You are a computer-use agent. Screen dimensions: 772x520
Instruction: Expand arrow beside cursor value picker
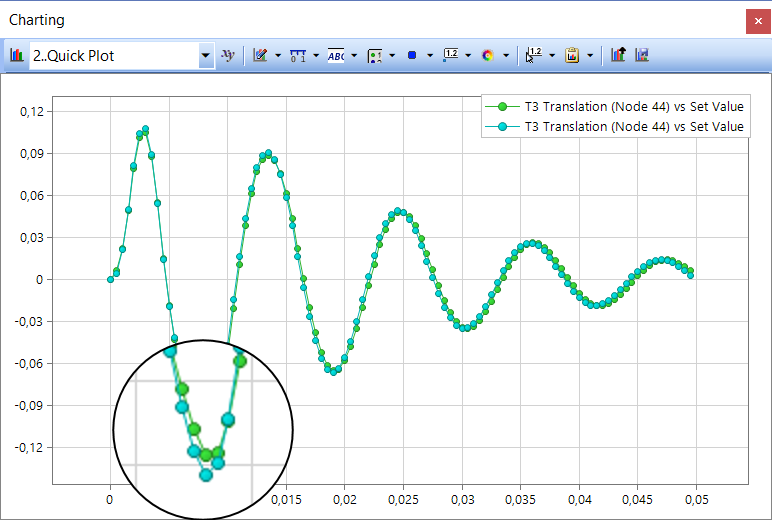[x=552, y=56]
